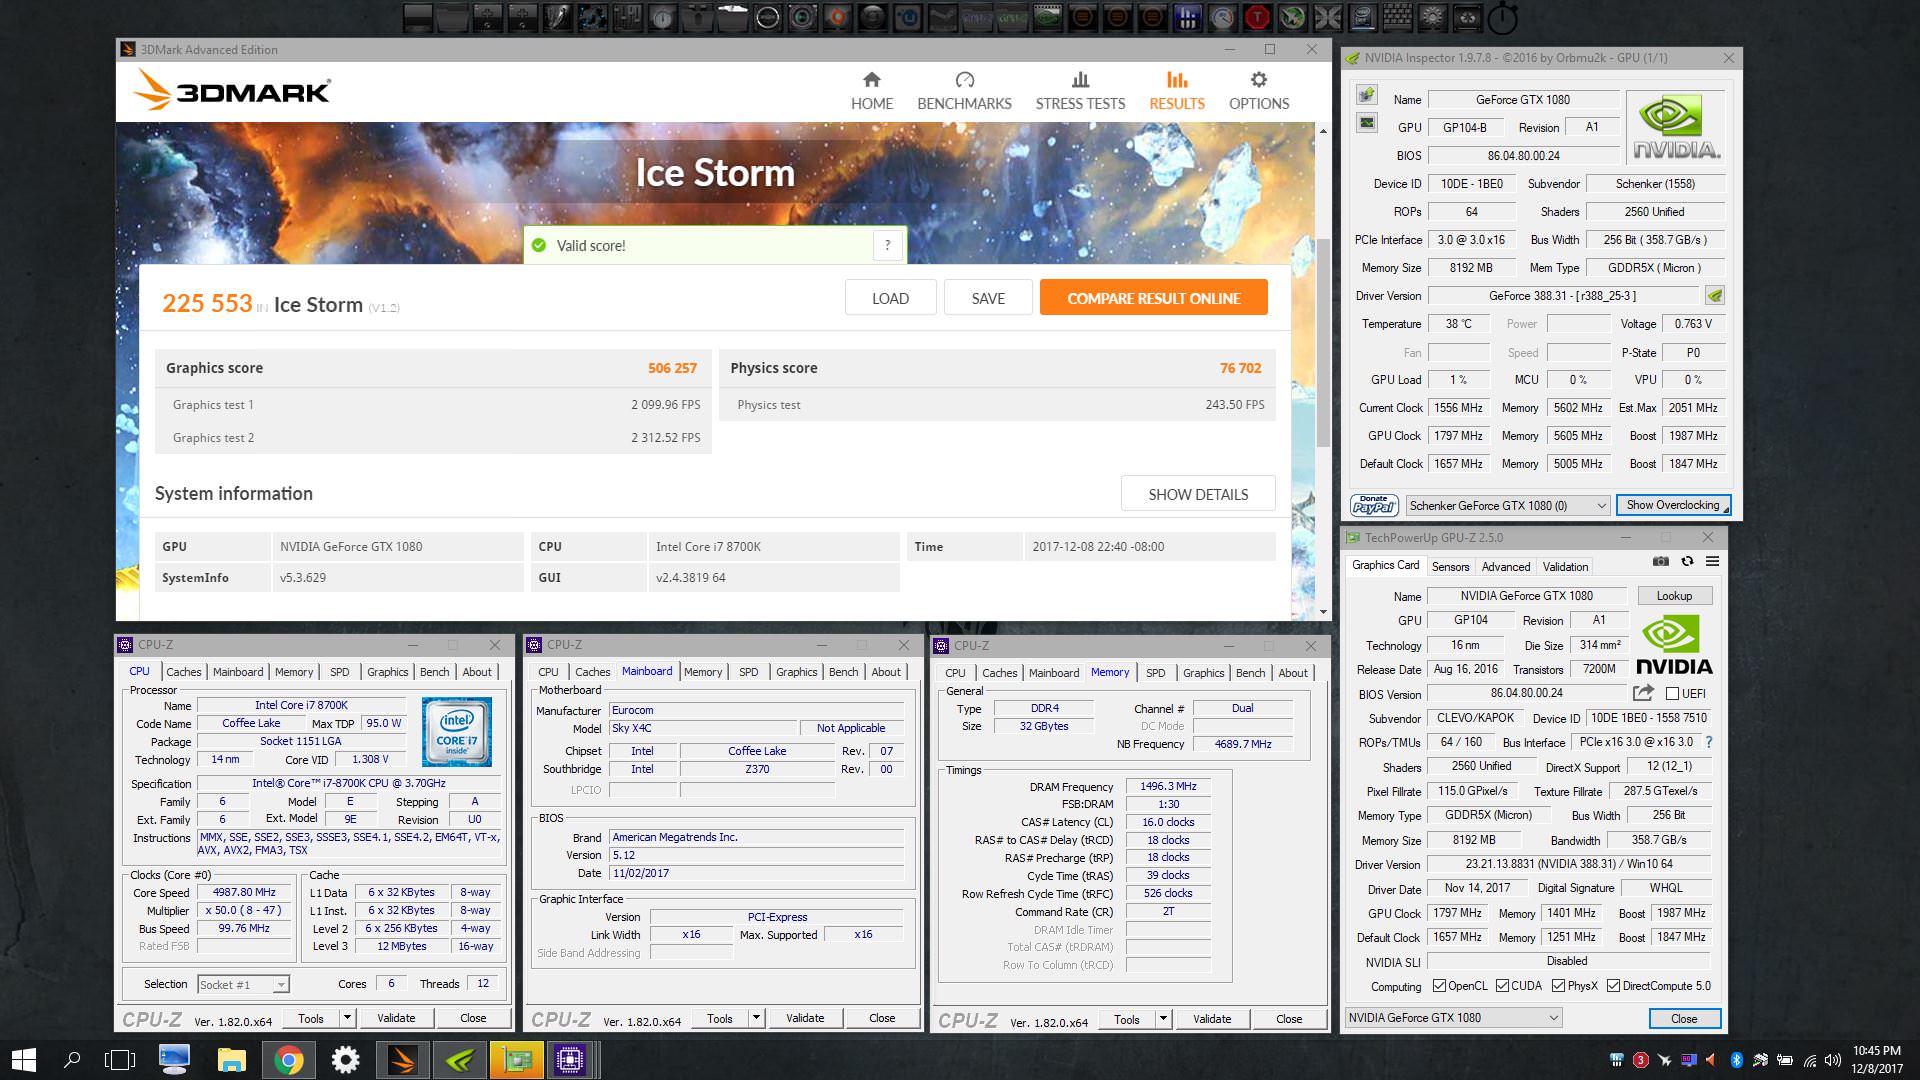This screenshot has width=1920, height=1080.
Task: Click the Bluetooth icon in system tray
Action: tap(1737, 1060)
